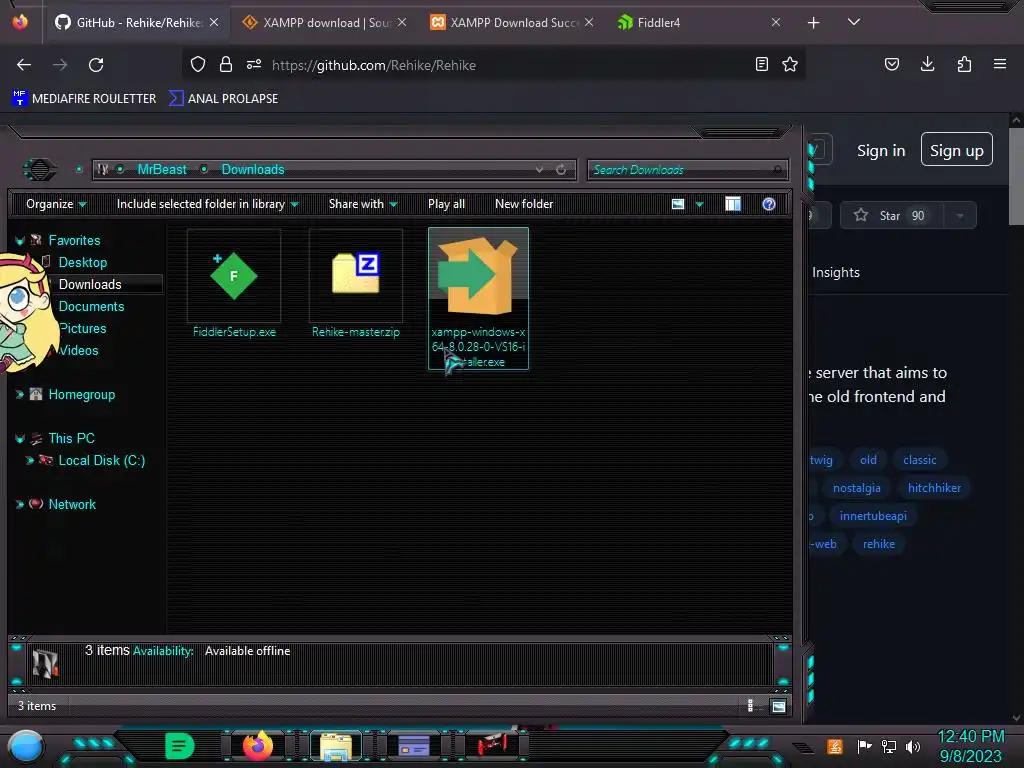Open star list dropdown arrow

[960, 216]
